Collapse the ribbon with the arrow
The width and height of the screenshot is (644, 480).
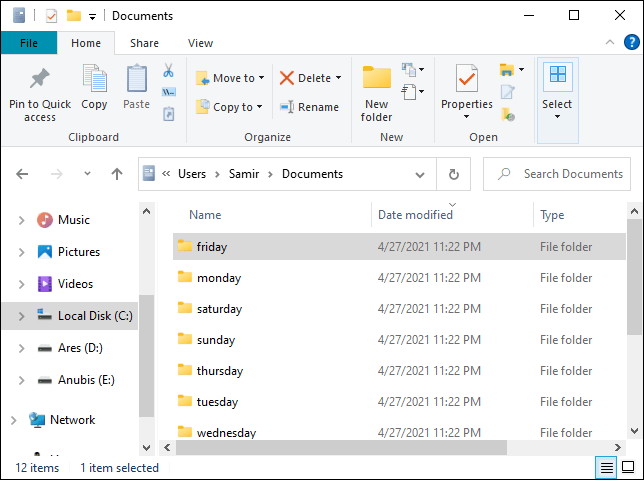pyautogui.click(x=610, y=42)
